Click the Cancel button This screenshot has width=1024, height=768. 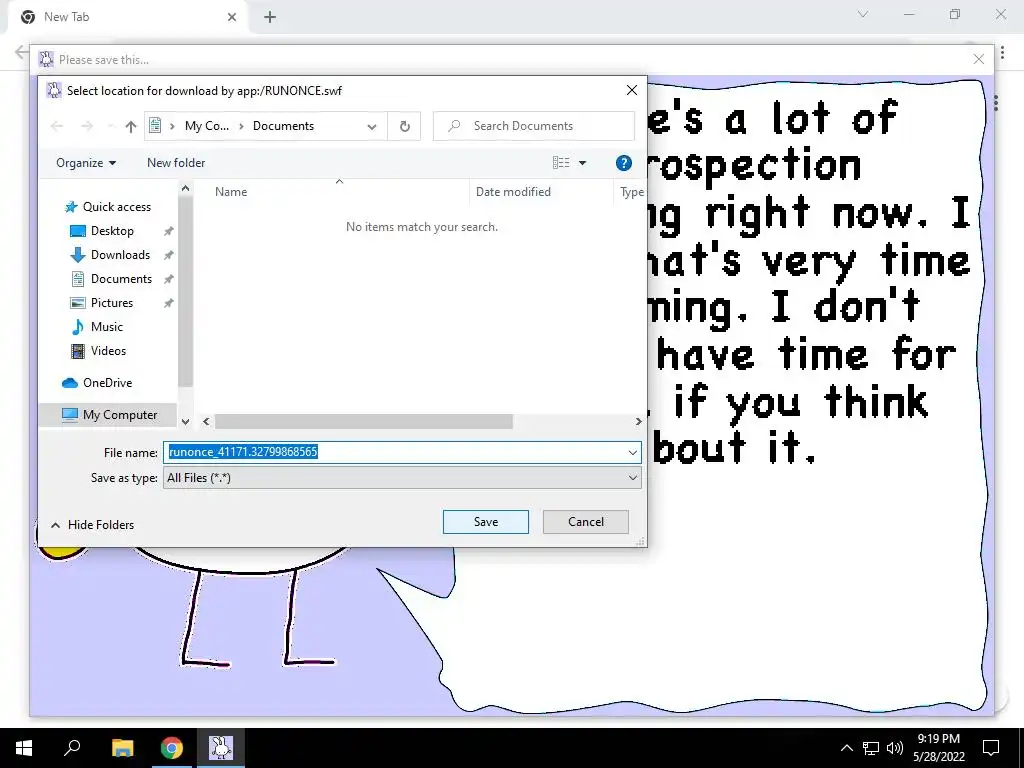(586, 522)
